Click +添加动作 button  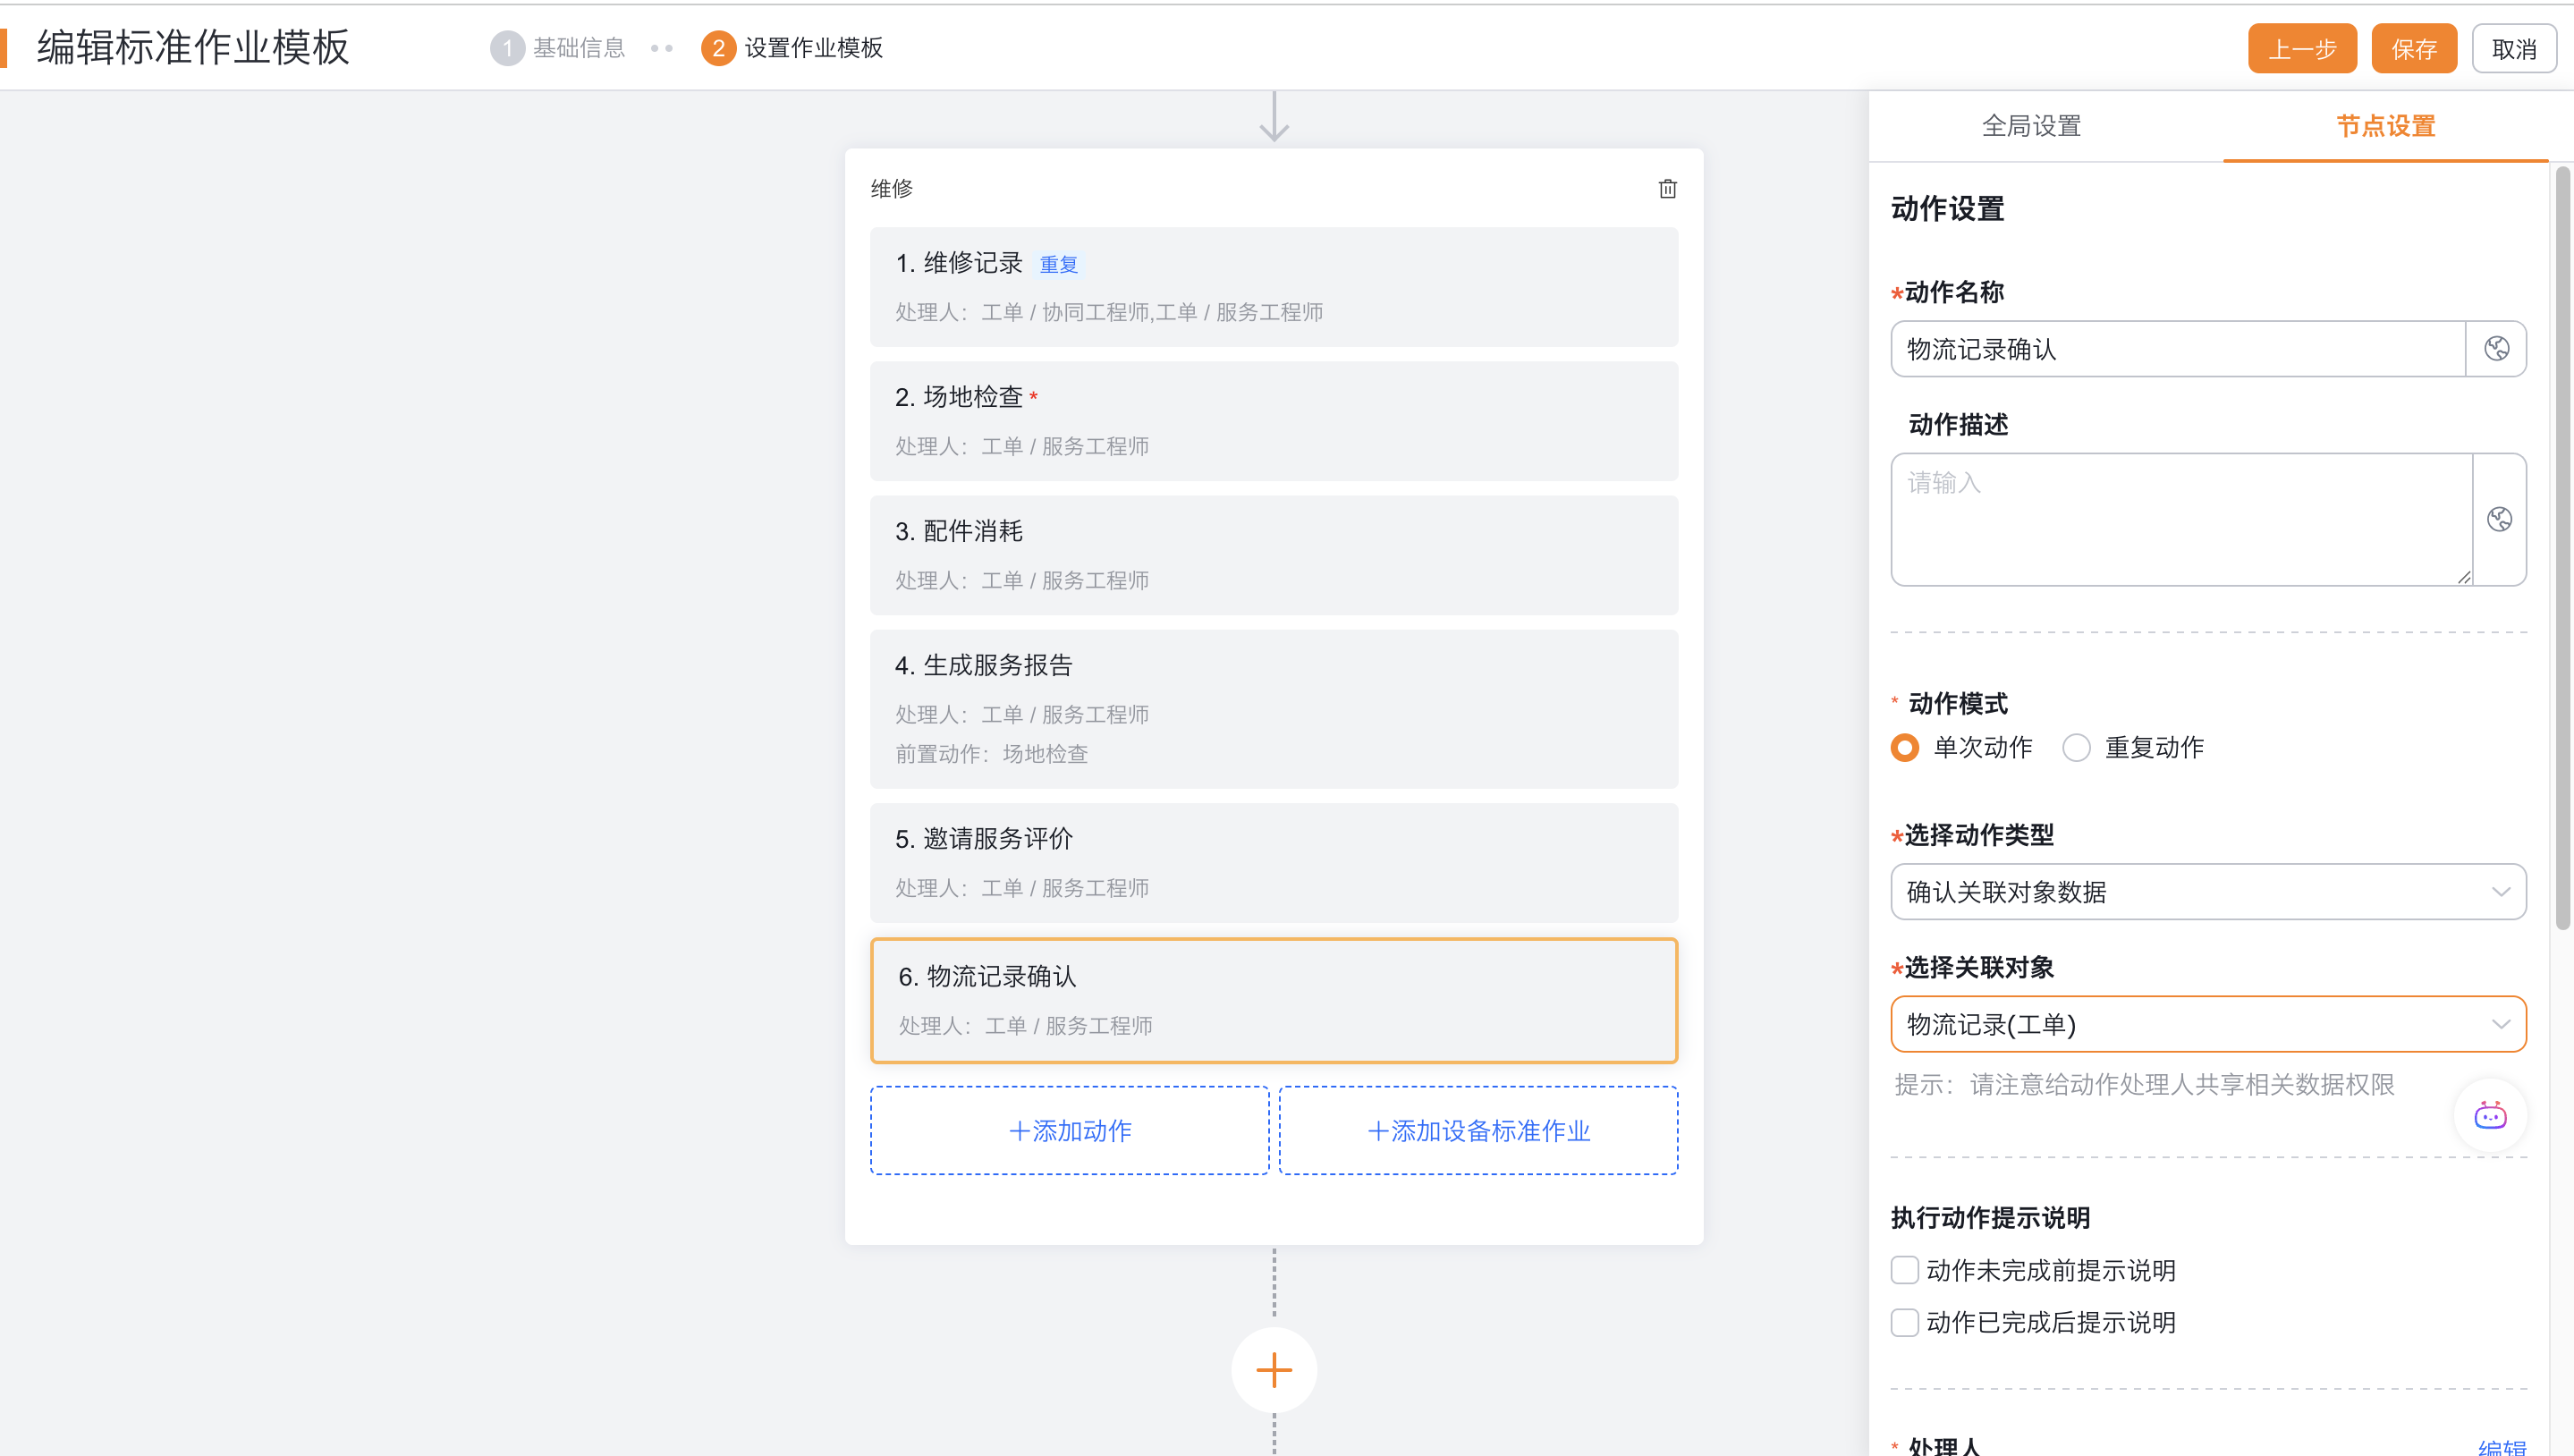click(1069, 1131)
